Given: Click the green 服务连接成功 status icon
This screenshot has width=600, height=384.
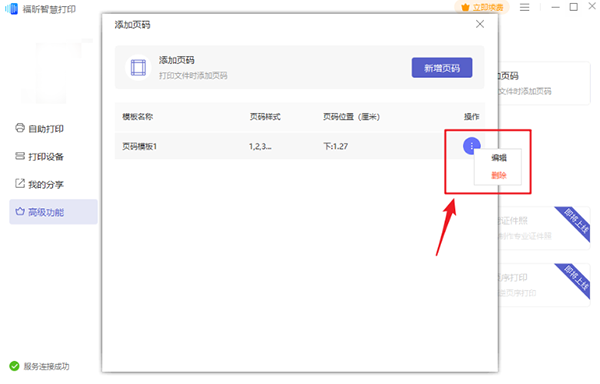Looking at the screenshot, I should (x=15, y=366).
